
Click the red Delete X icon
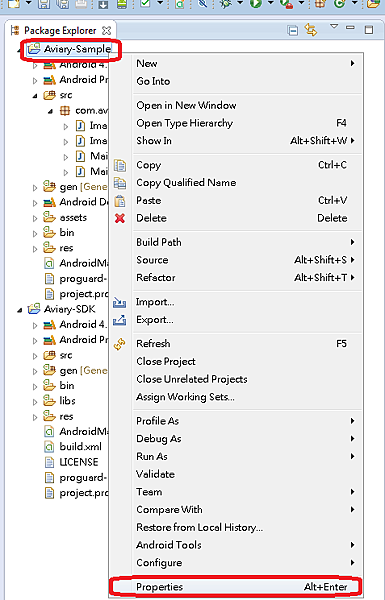pos(120,218)
